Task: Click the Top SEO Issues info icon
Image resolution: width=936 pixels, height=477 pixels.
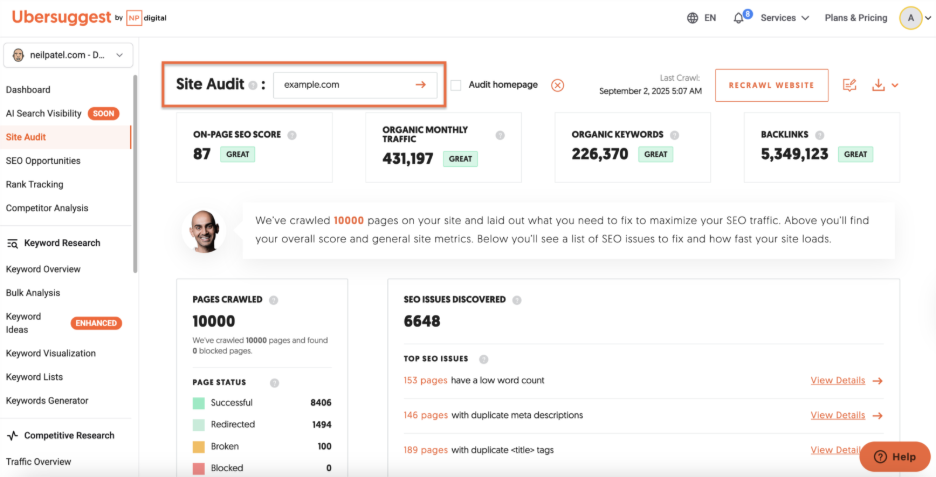Action: tap(484, 359)
